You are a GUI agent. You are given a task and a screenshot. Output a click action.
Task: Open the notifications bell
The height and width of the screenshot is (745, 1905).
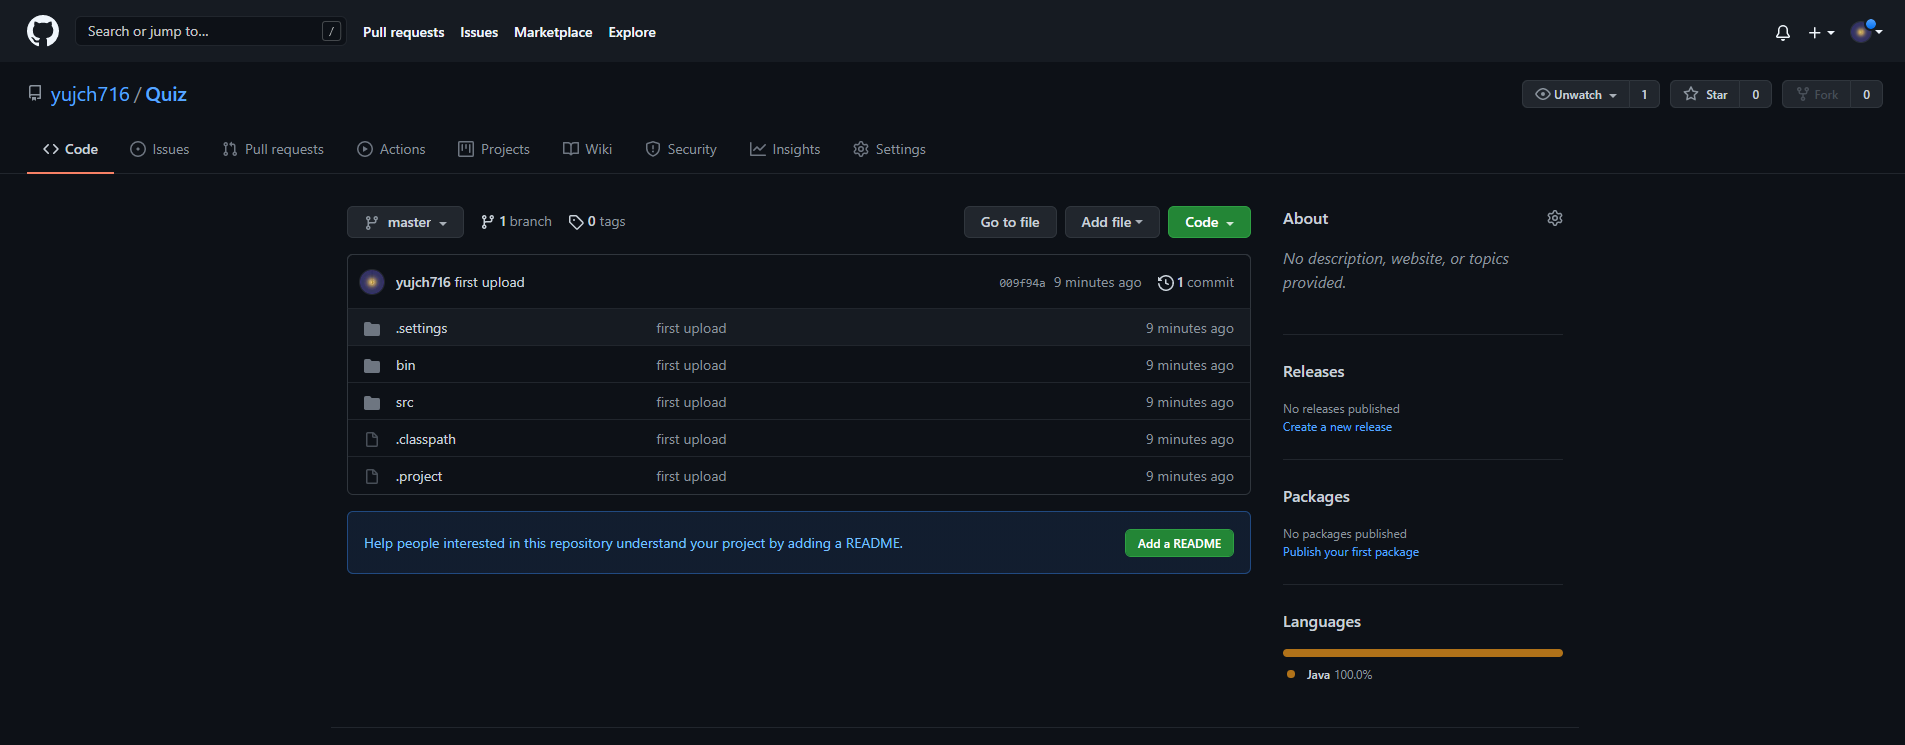click(1783, 33)
